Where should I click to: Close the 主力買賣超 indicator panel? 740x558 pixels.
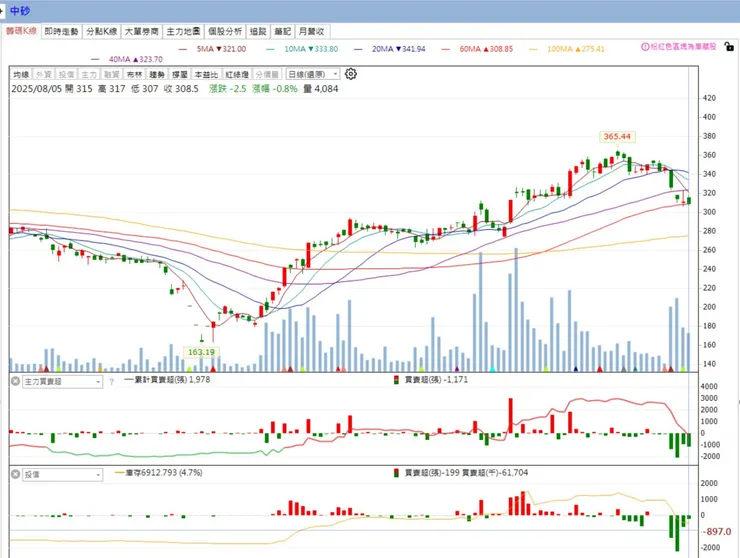pyautogui.click(x=15, y=381)
